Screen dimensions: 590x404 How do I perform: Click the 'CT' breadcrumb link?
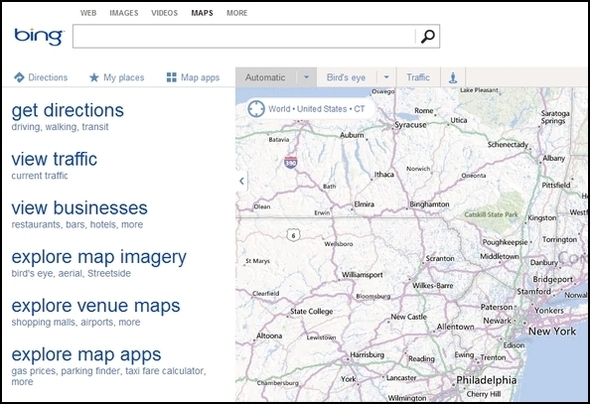click(359, 109)
